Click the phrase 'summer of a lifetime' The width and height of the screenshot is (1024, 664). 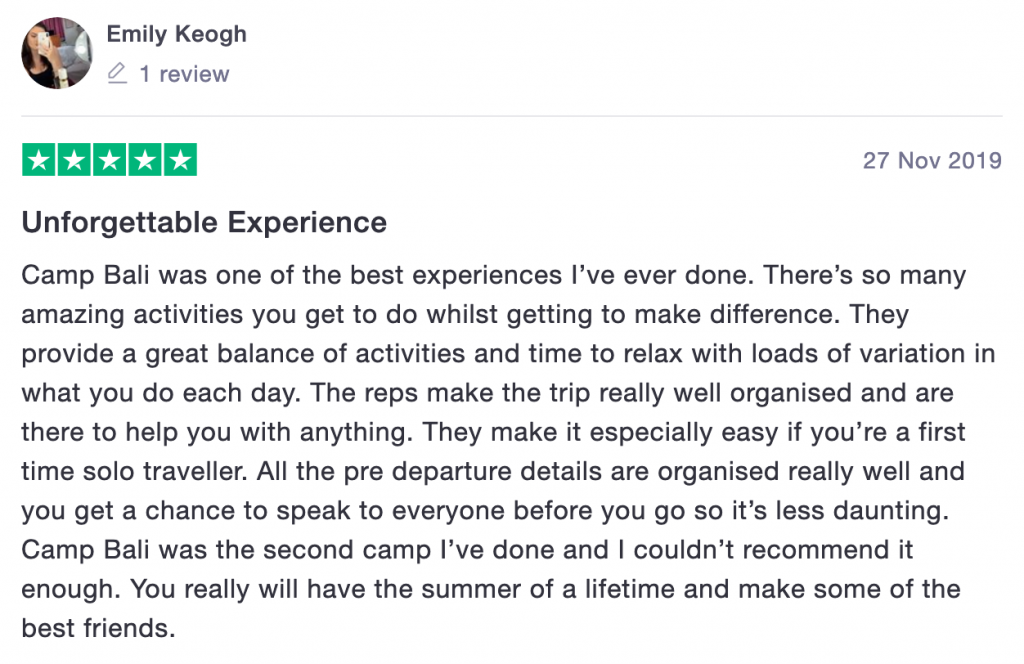tap(548, 590)
